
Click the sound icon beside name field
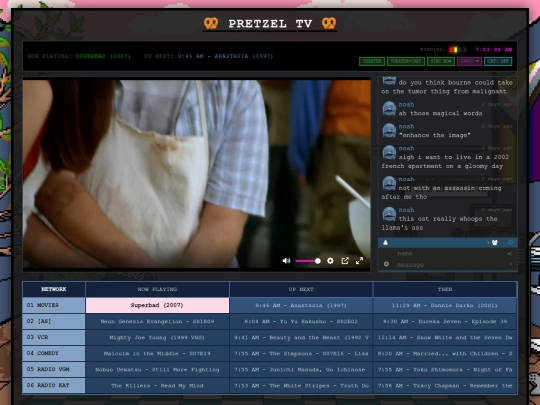coord(509,254)
